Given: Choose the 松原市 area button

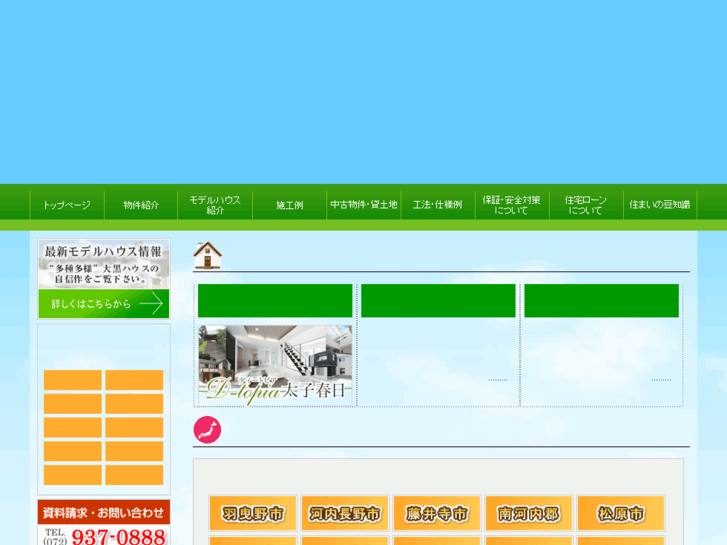Looking at the screenshot, I should pyautogui.click(x=621, y=513).
